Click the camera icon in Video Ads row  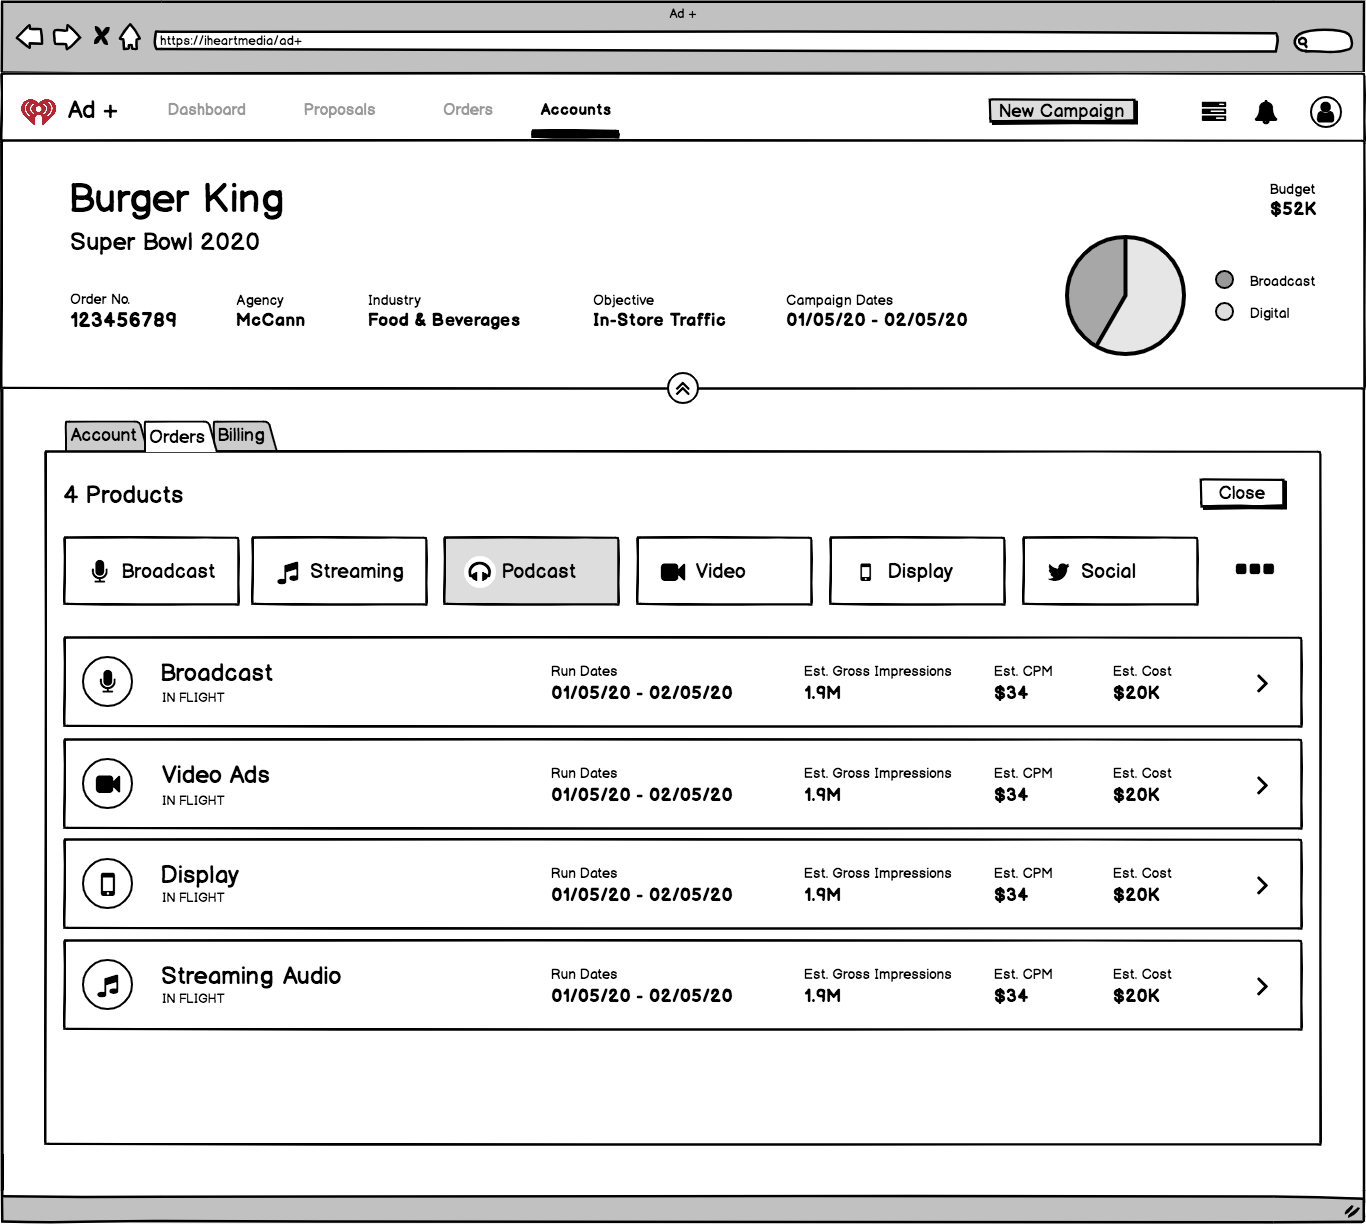click(108, 784)
